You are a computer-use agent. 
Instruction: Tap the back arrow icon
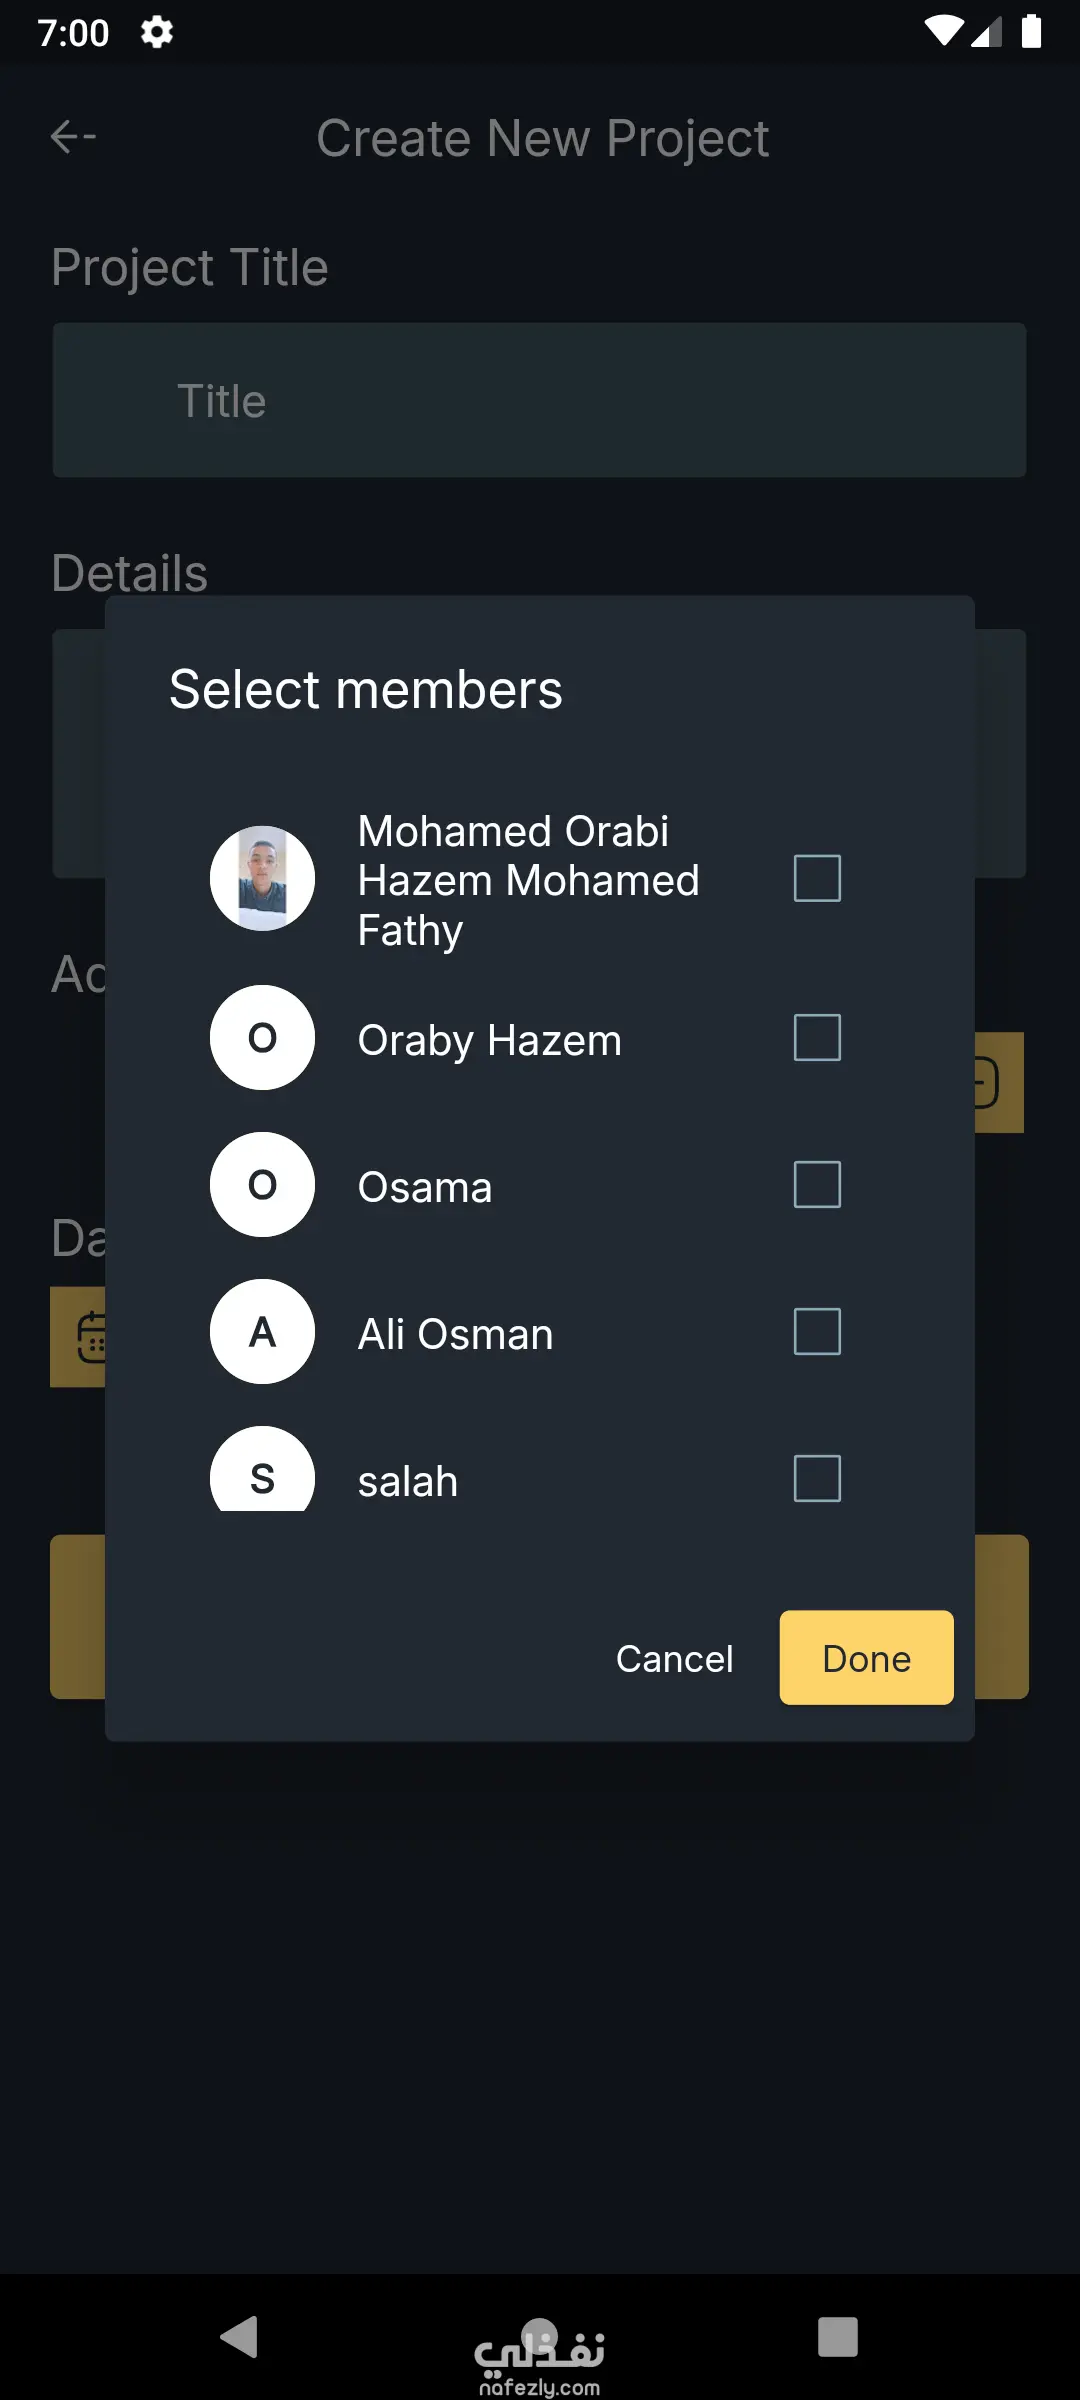point(73,137)
